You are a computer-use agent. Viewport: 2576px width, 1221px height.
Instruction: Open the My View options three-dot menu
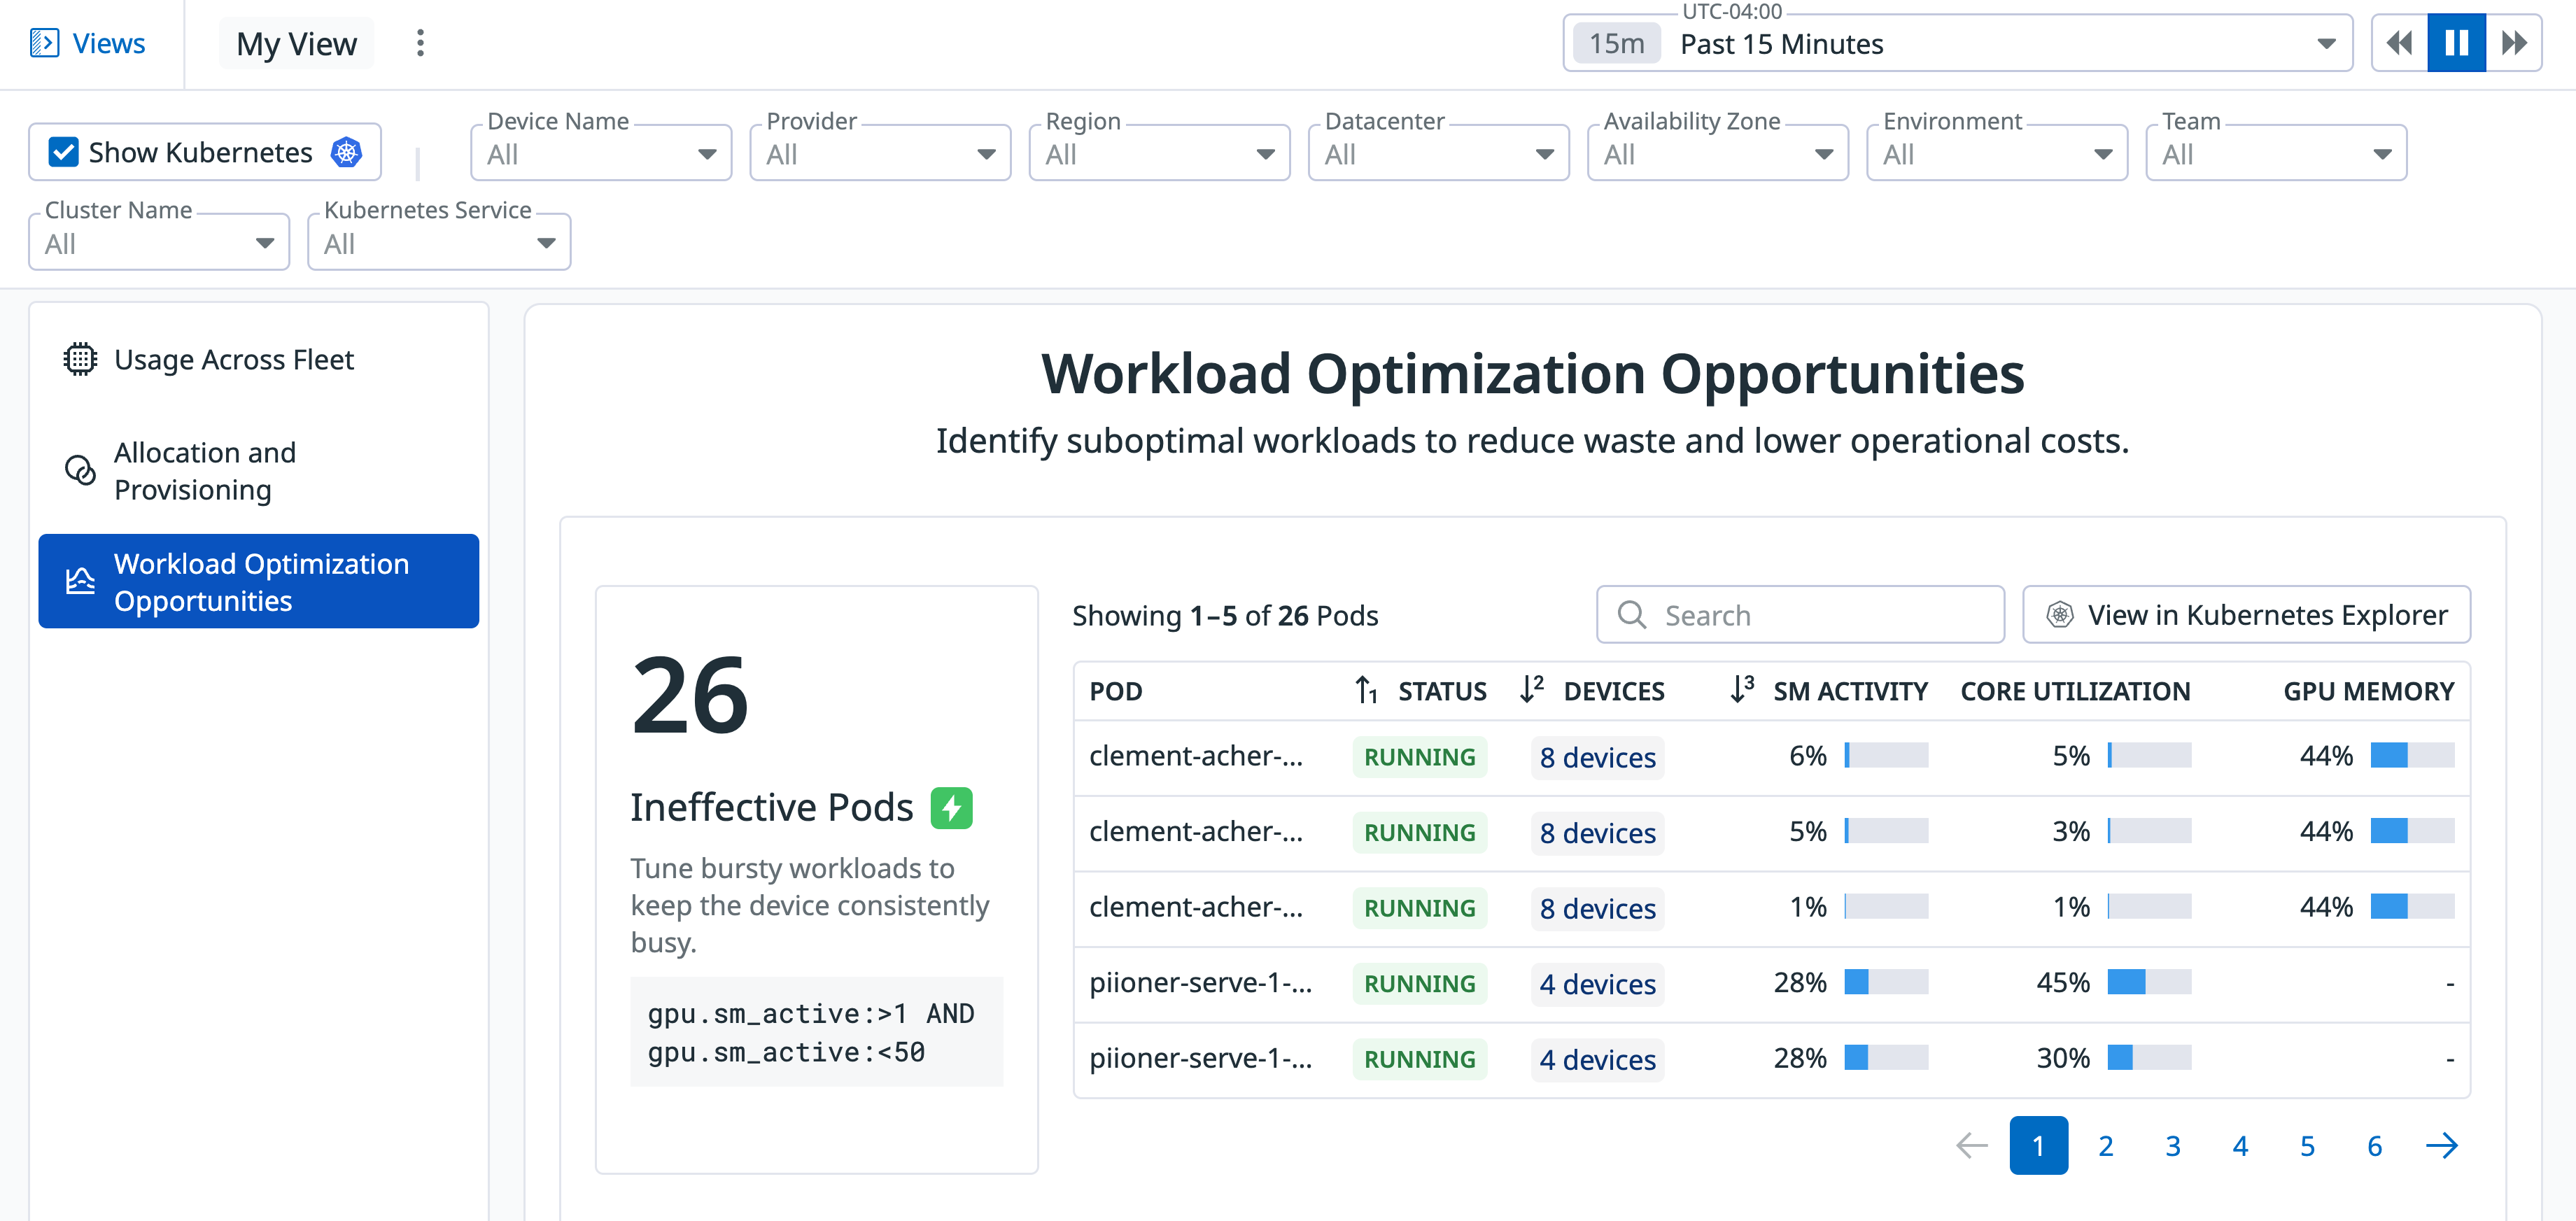click(x=420, y=43)
